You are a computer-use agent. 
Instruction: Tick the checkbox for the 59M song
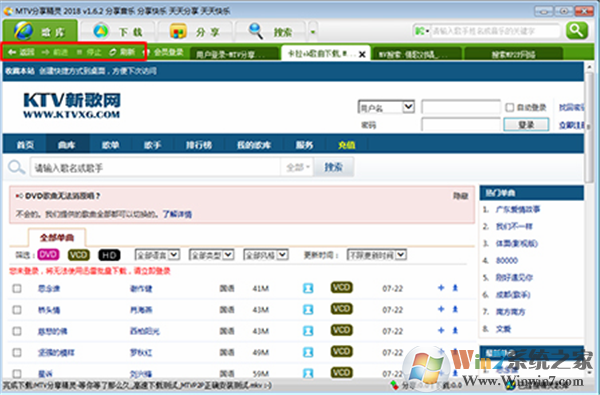(x=17, y=373)
